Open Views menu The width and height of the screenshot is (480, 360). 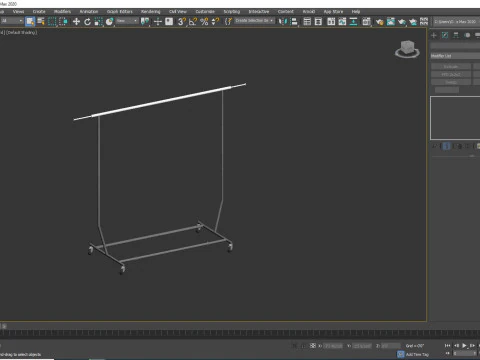pos(18,11)
